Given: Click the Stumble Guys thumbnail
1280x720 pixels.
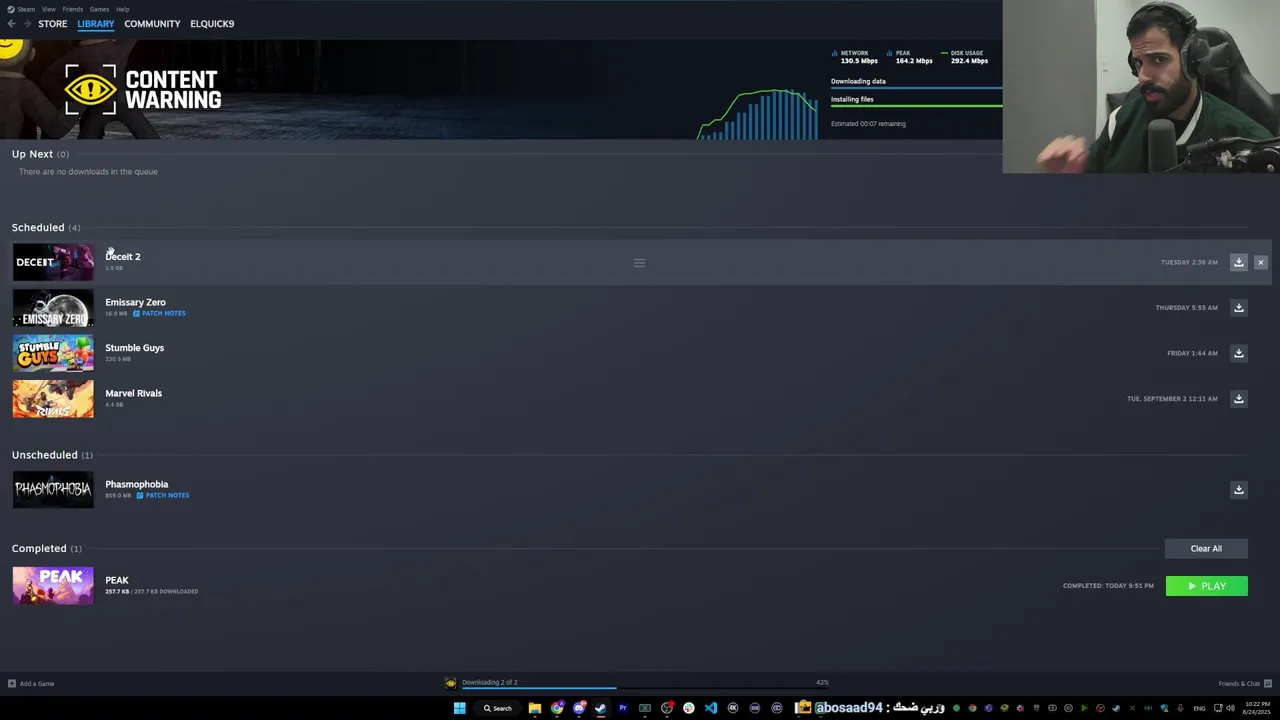Looking at the screenshot, I should click(53, 353).
